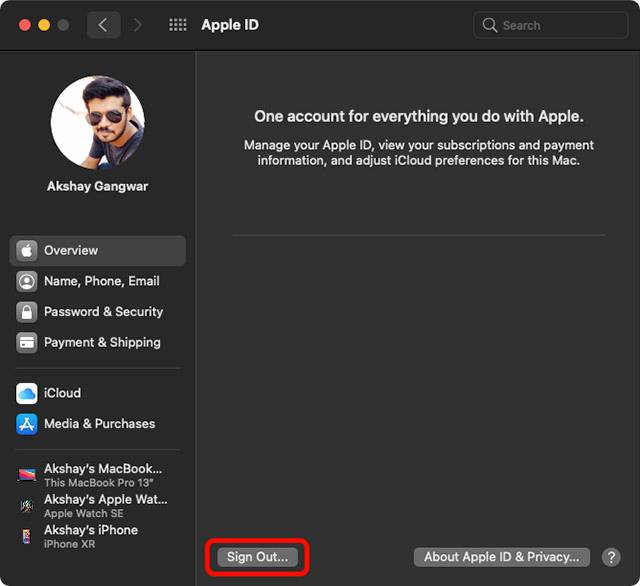Viewport: 640px width, 586px height.
Task: Click the credit card Payment & Shipping icon
Action: 27,342
